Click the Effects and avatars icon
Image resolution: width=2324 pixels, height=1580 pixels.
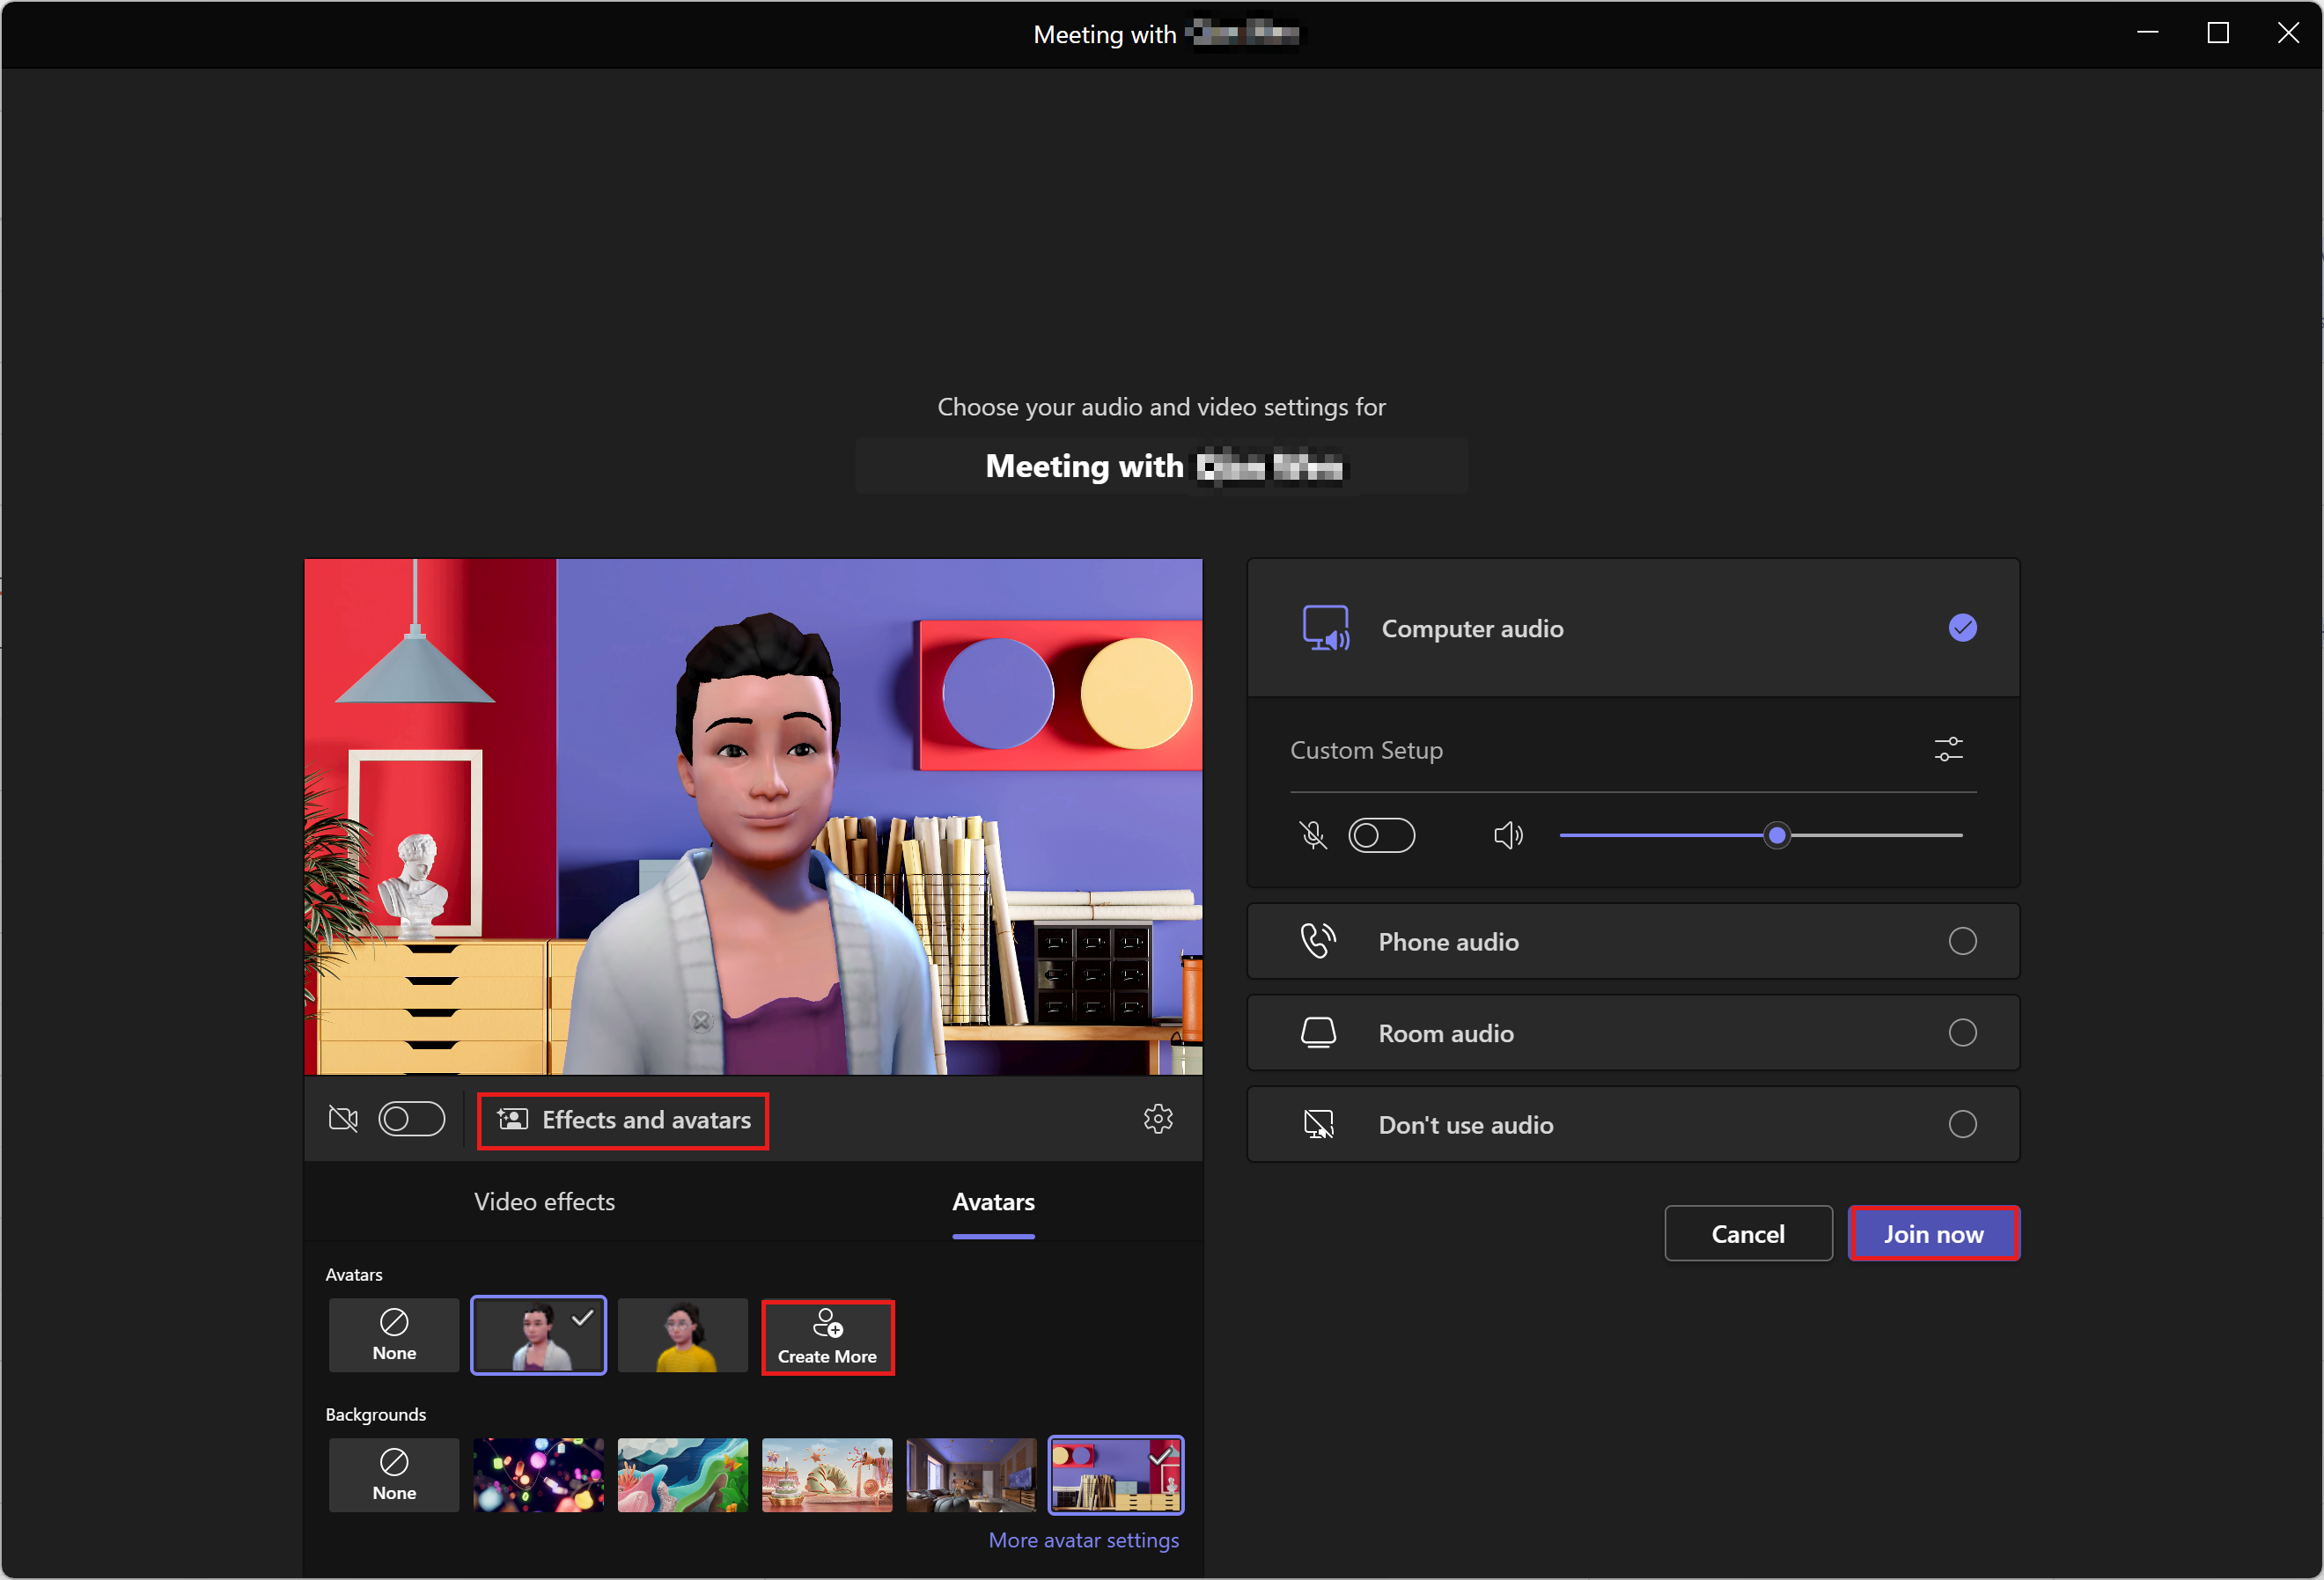tap(511, 1120)
